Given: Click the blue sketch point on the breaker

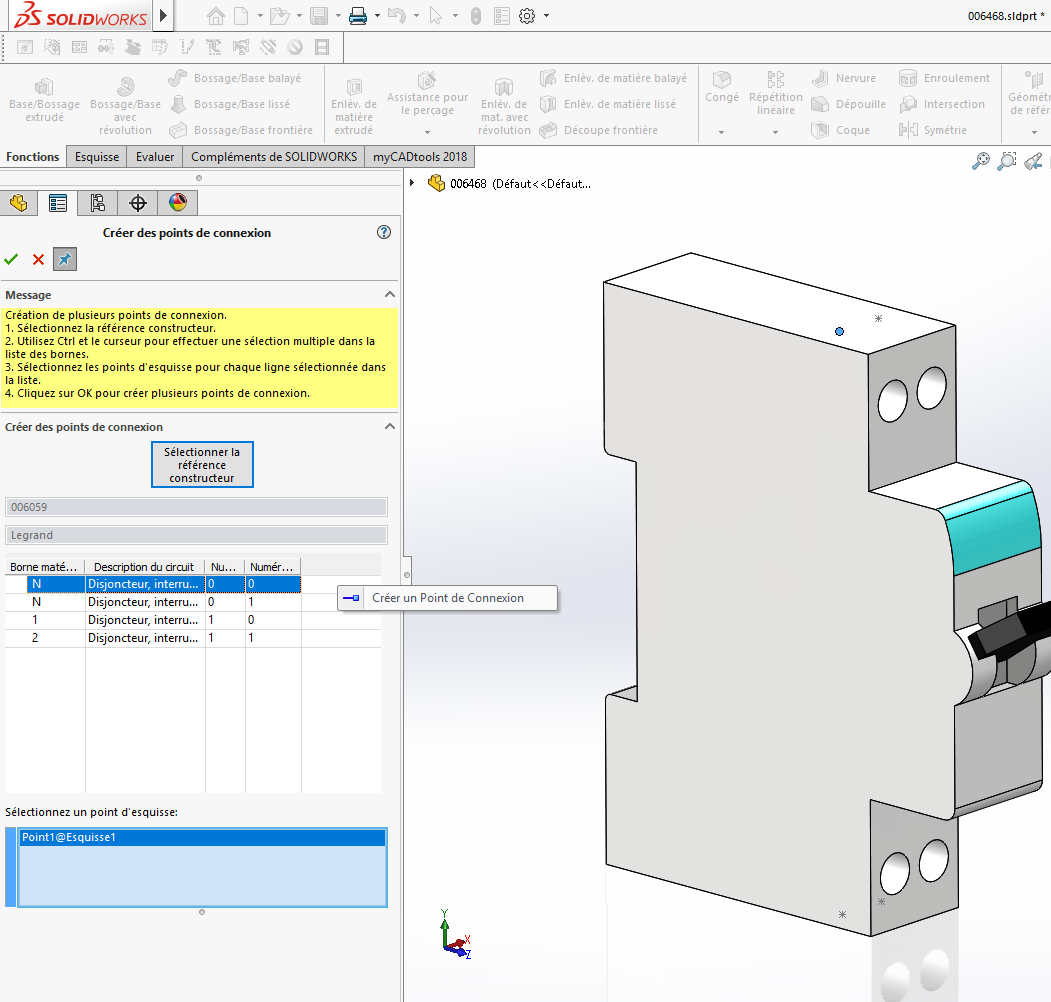Looking at the screenshot, I should click(x=839, y=331).
